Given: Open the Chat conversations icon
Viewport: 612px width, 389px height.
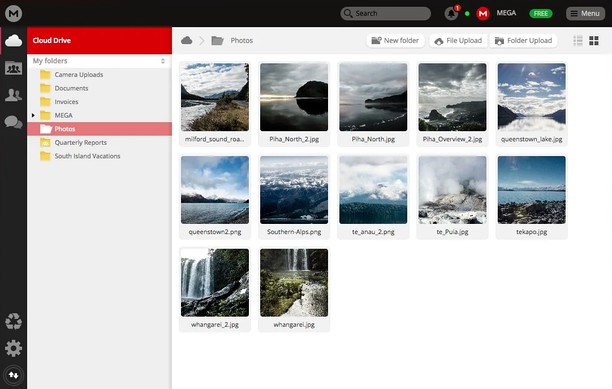Looking at the screenshot, I should click(13, 122).
